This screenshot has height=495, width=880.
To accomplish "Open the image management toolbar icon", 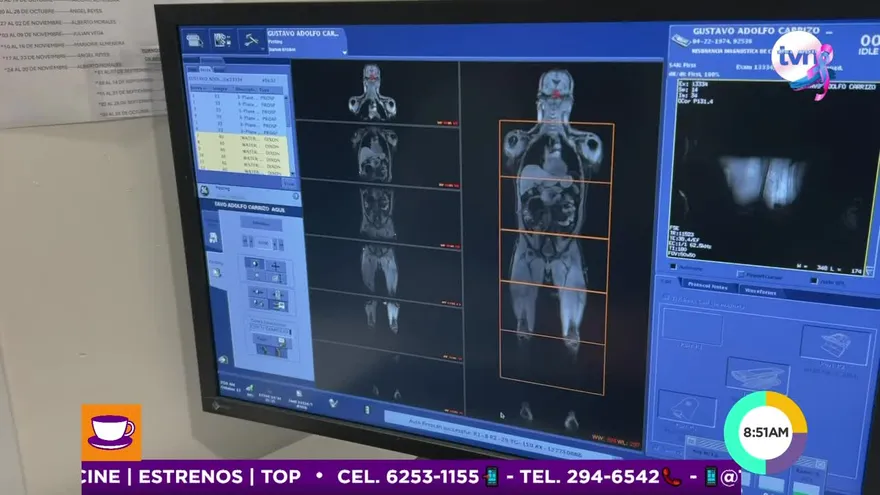I will click(222, 40).
